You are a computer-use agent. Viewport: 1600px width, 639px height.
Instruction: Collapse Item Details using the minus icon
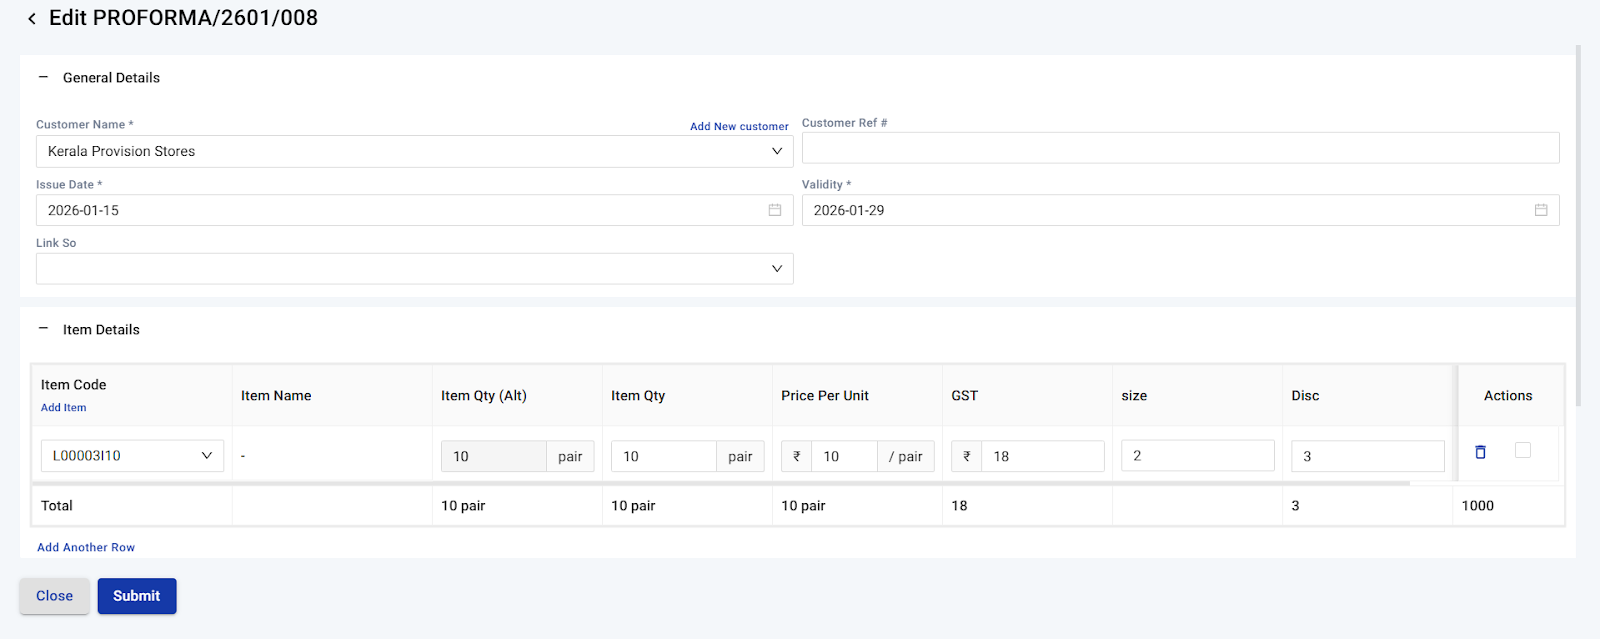pyautogui.click(x=43, y=329)
